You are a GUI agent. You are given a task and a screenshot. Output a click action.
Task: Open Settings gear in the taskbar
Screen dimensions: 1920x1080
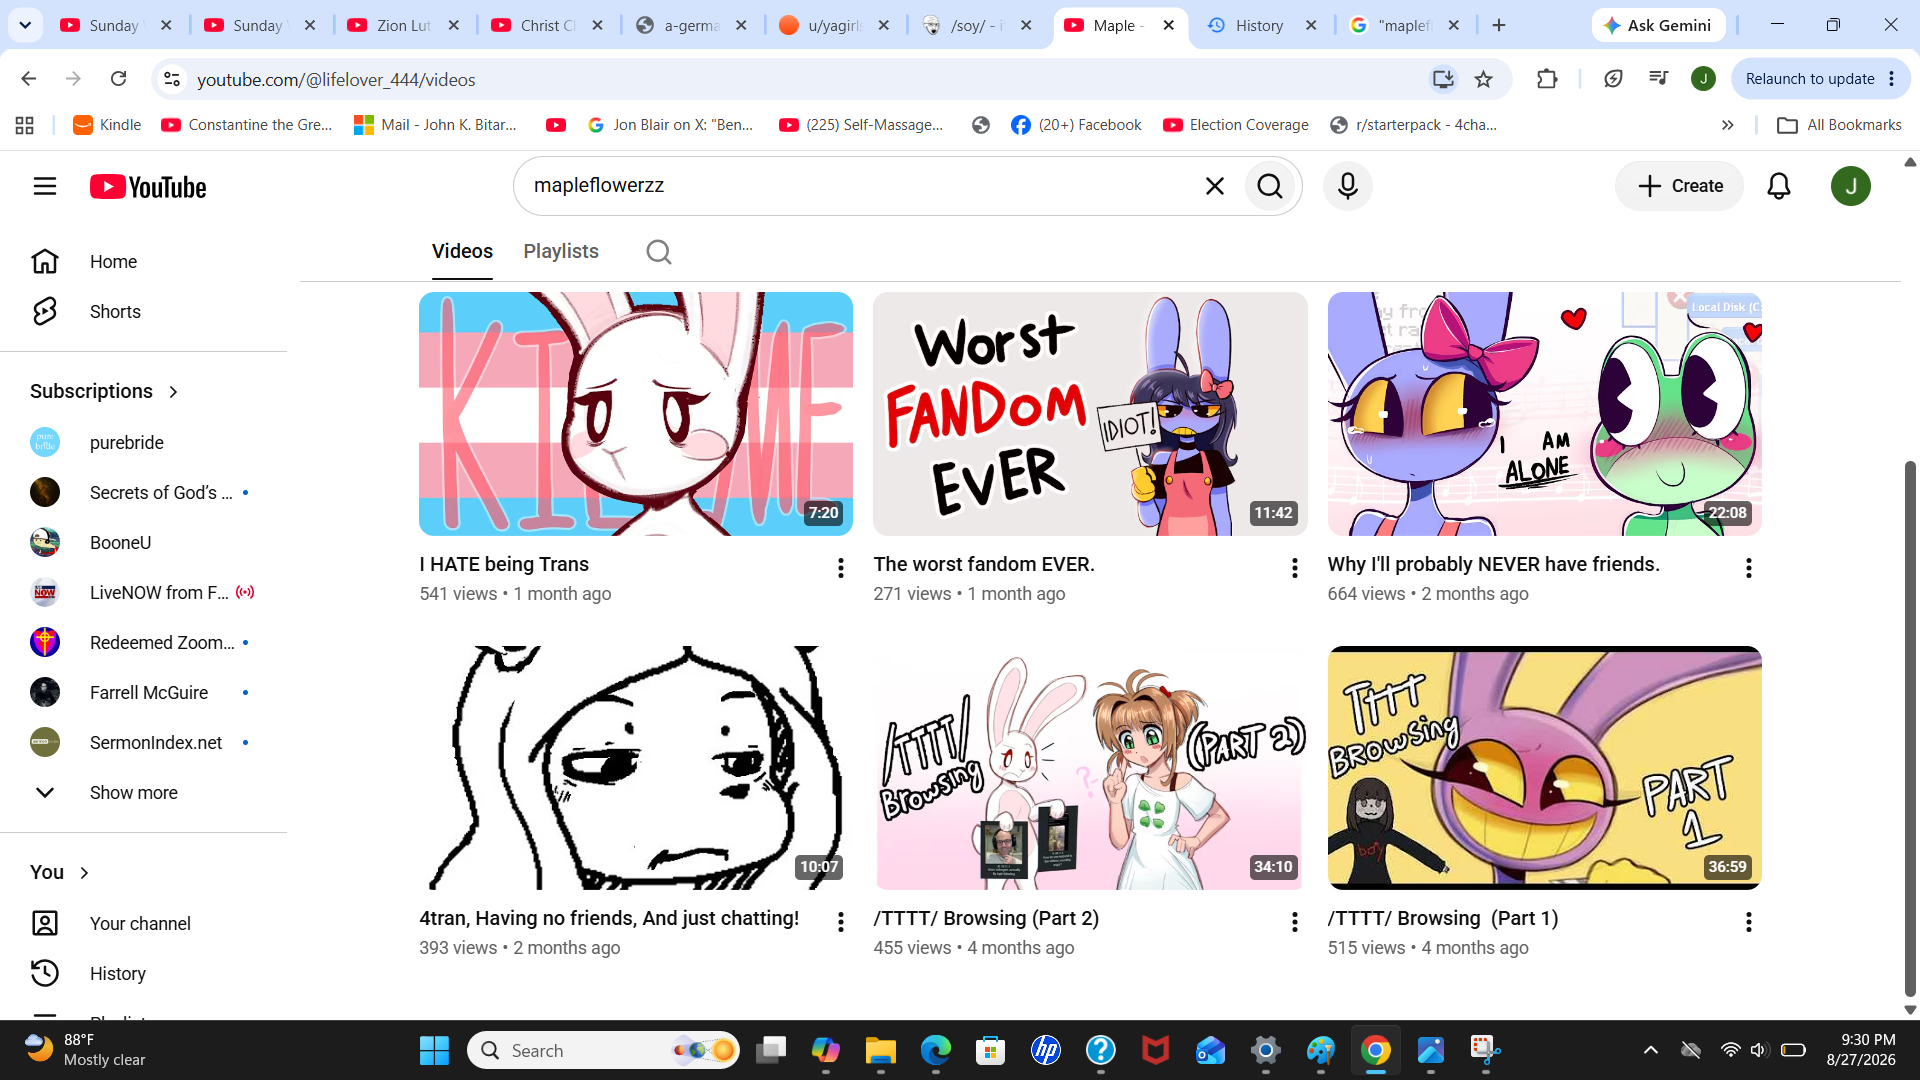(x=1266, y=1051)
